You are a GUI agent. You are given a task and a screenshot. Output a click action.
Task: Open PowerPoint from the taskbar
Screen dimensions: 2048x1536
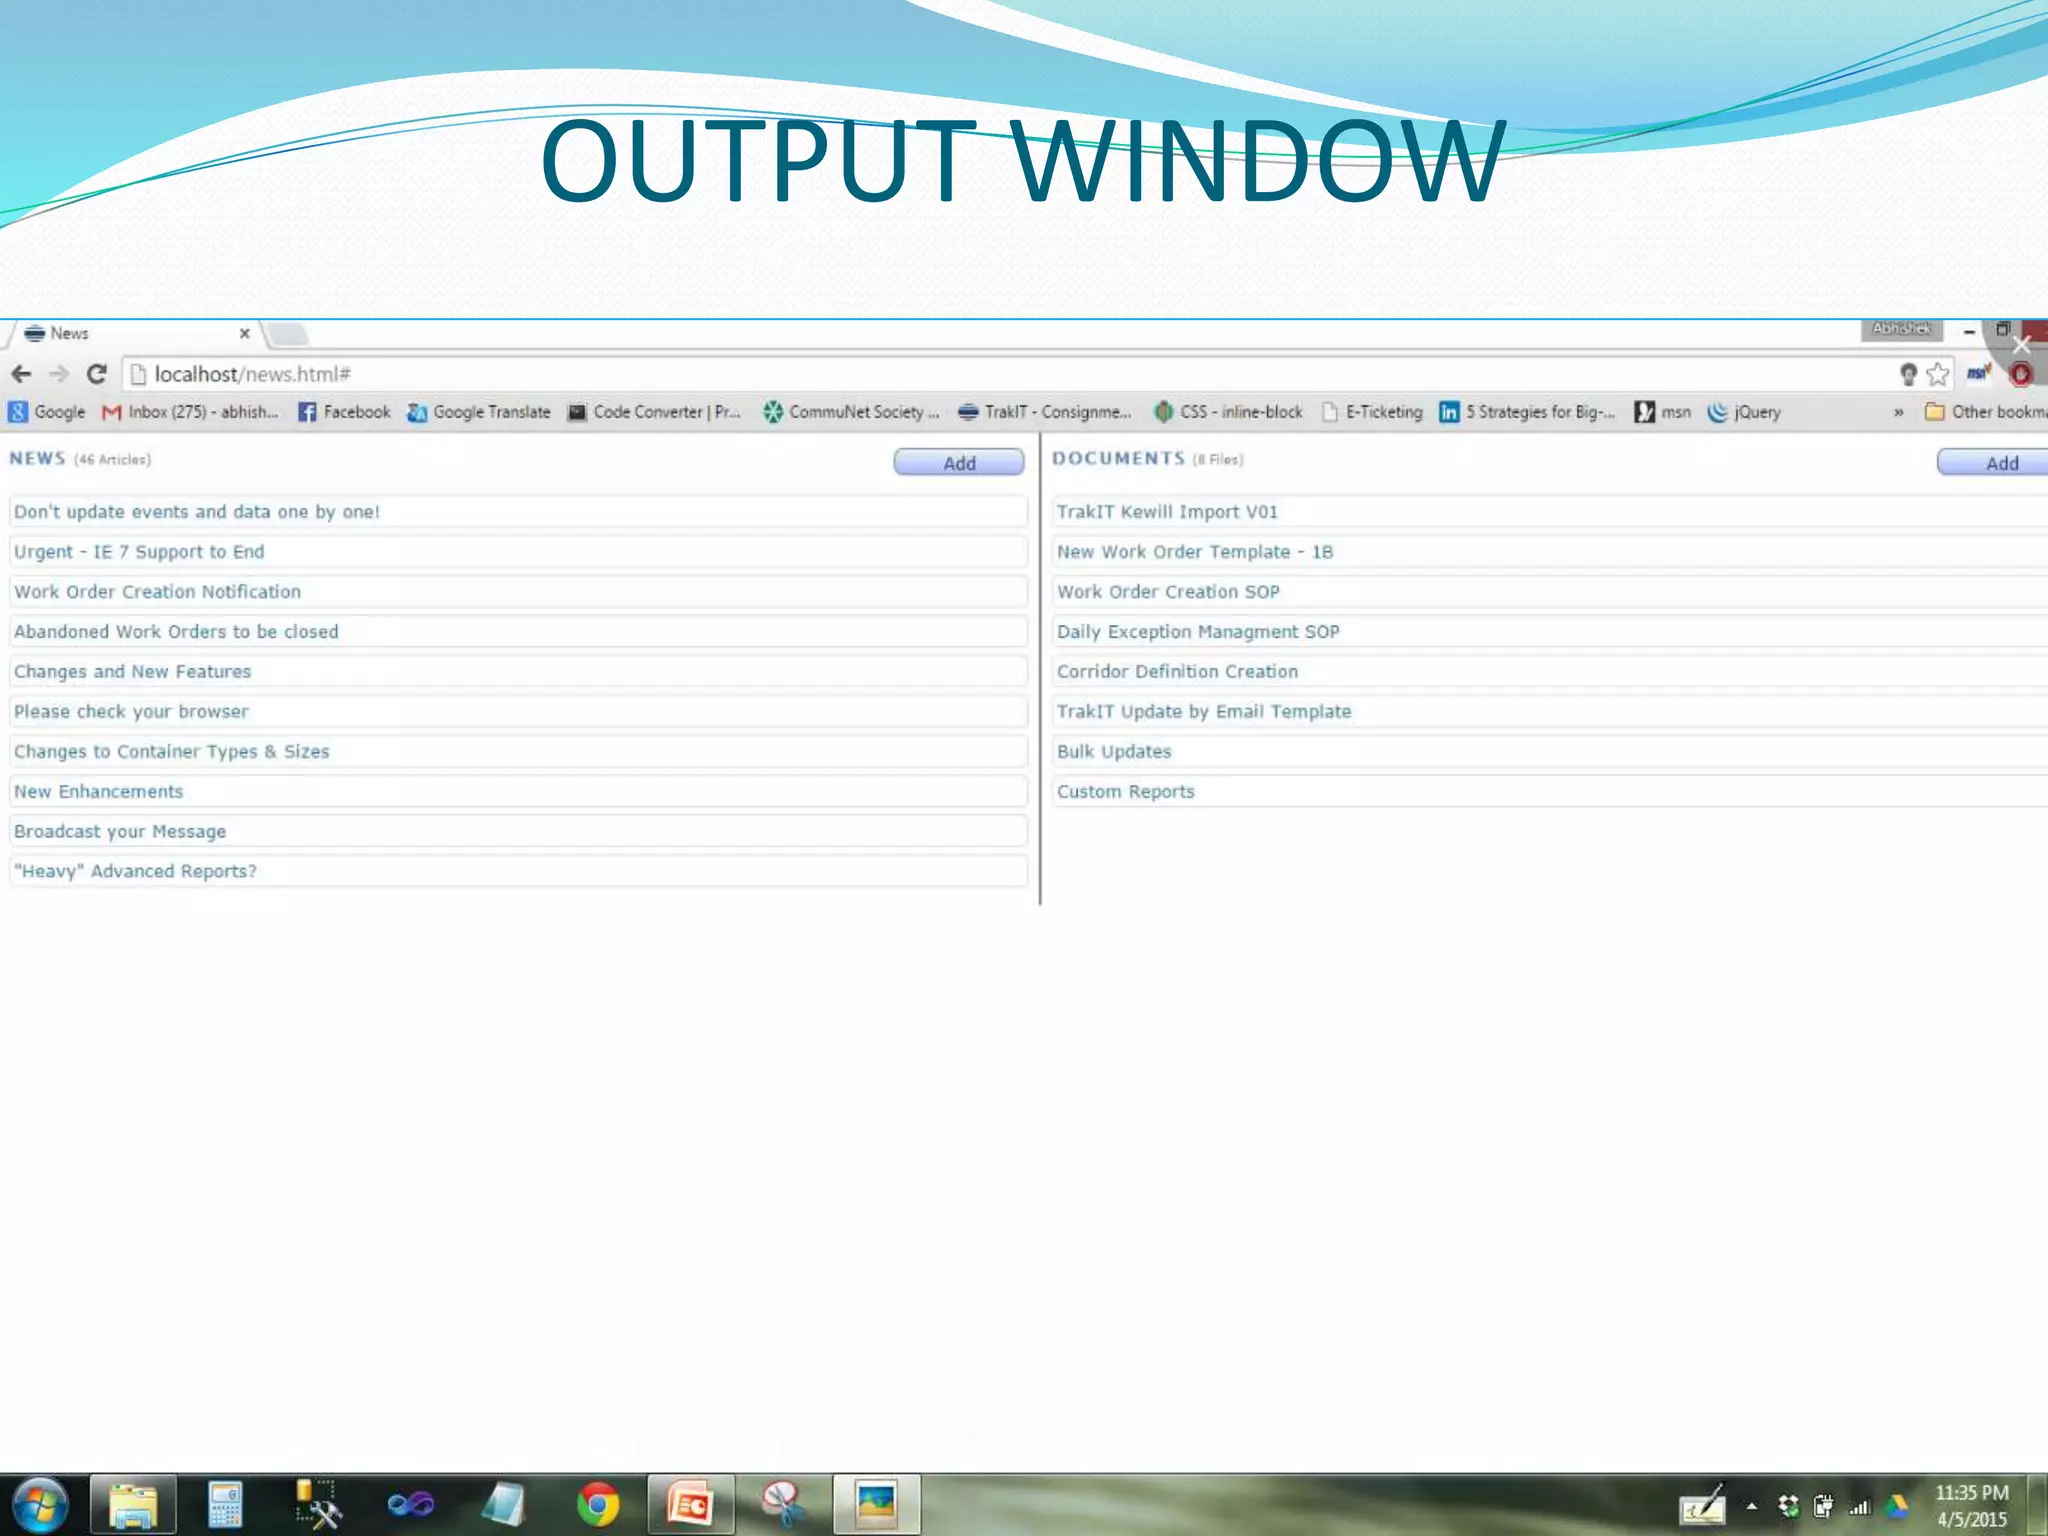click(690, 1504)
